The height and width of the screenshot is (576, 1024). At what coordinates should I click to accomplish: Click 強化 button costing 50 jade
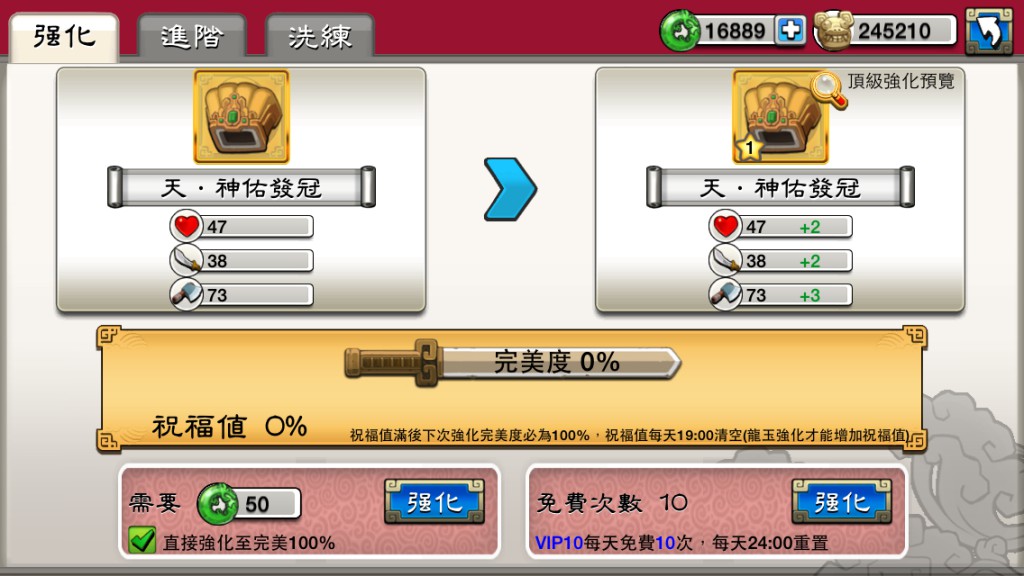click(x=434, y=502)
